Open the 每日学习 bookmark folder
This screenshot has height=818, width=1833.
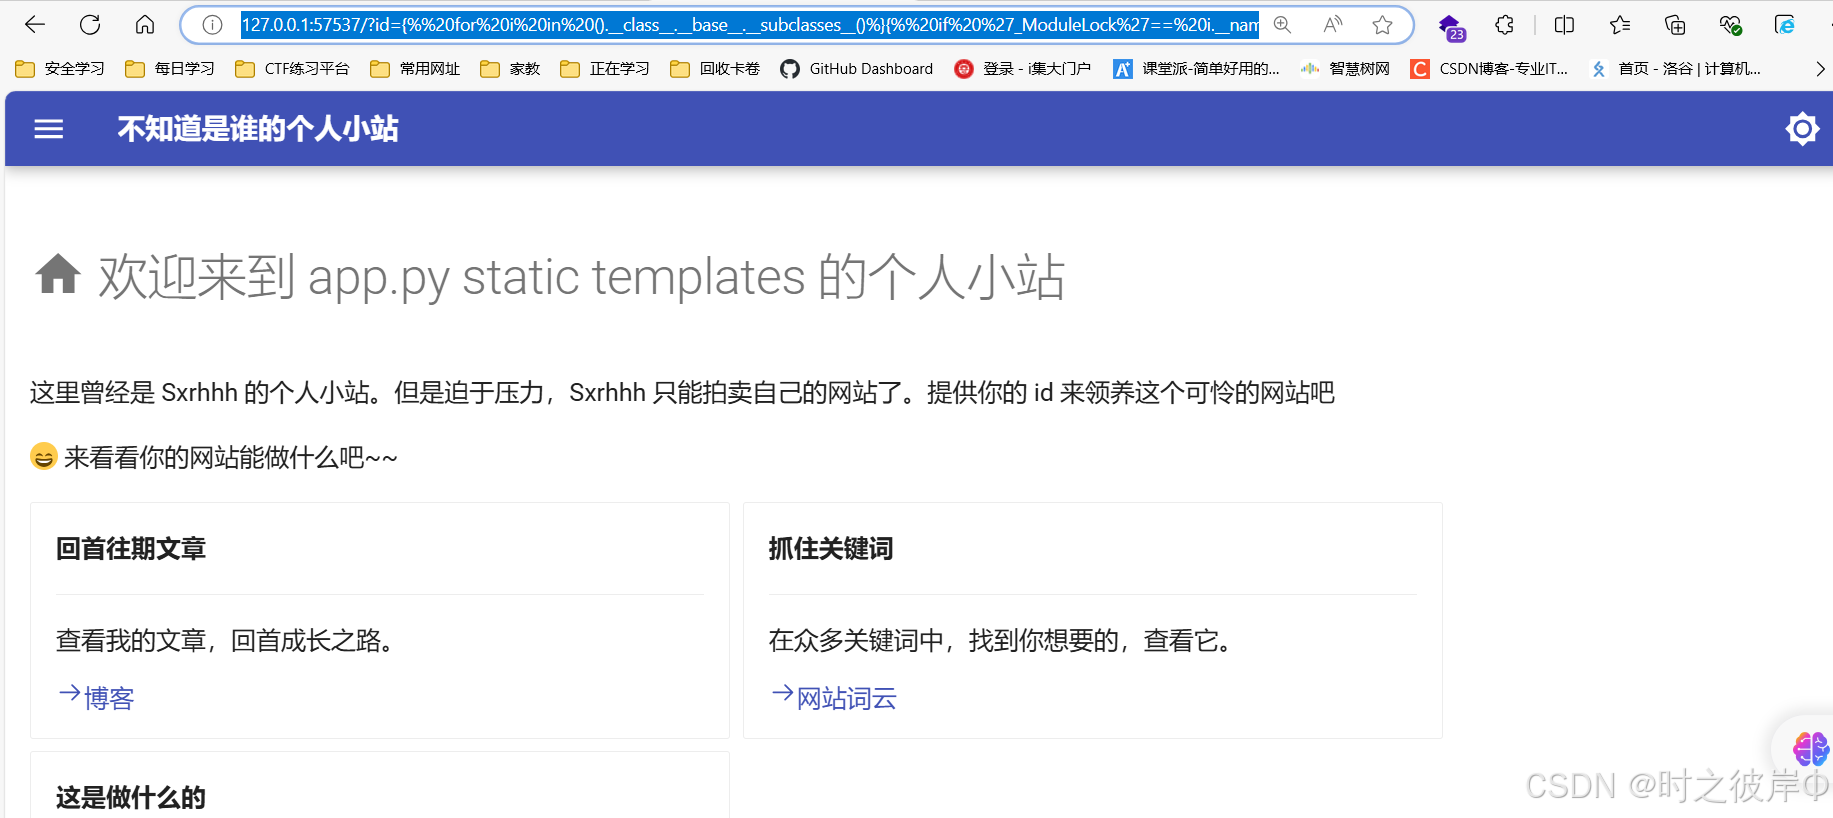click(170, 68)
